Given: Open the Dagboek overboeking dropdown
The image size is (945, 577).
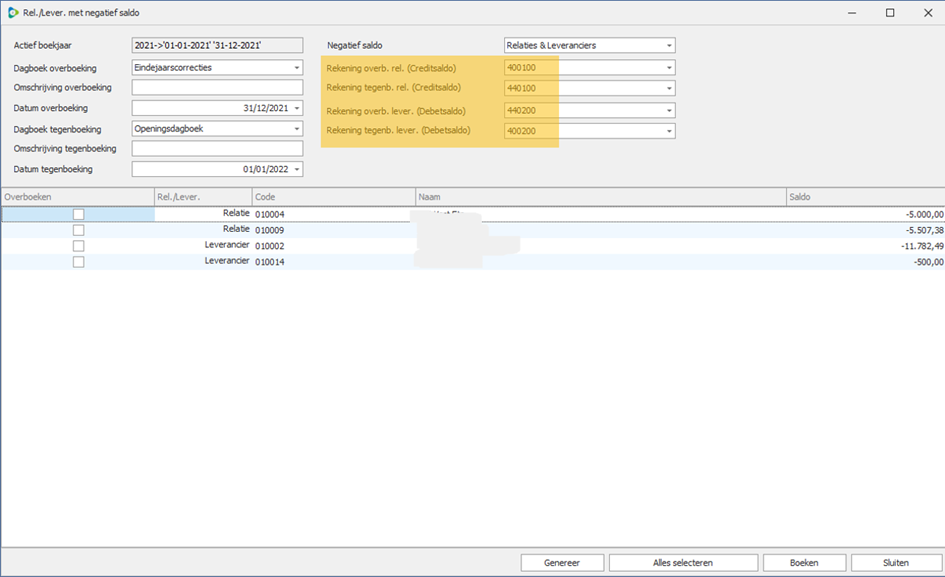Looking at the screenshot, I should tap(297, 68).
